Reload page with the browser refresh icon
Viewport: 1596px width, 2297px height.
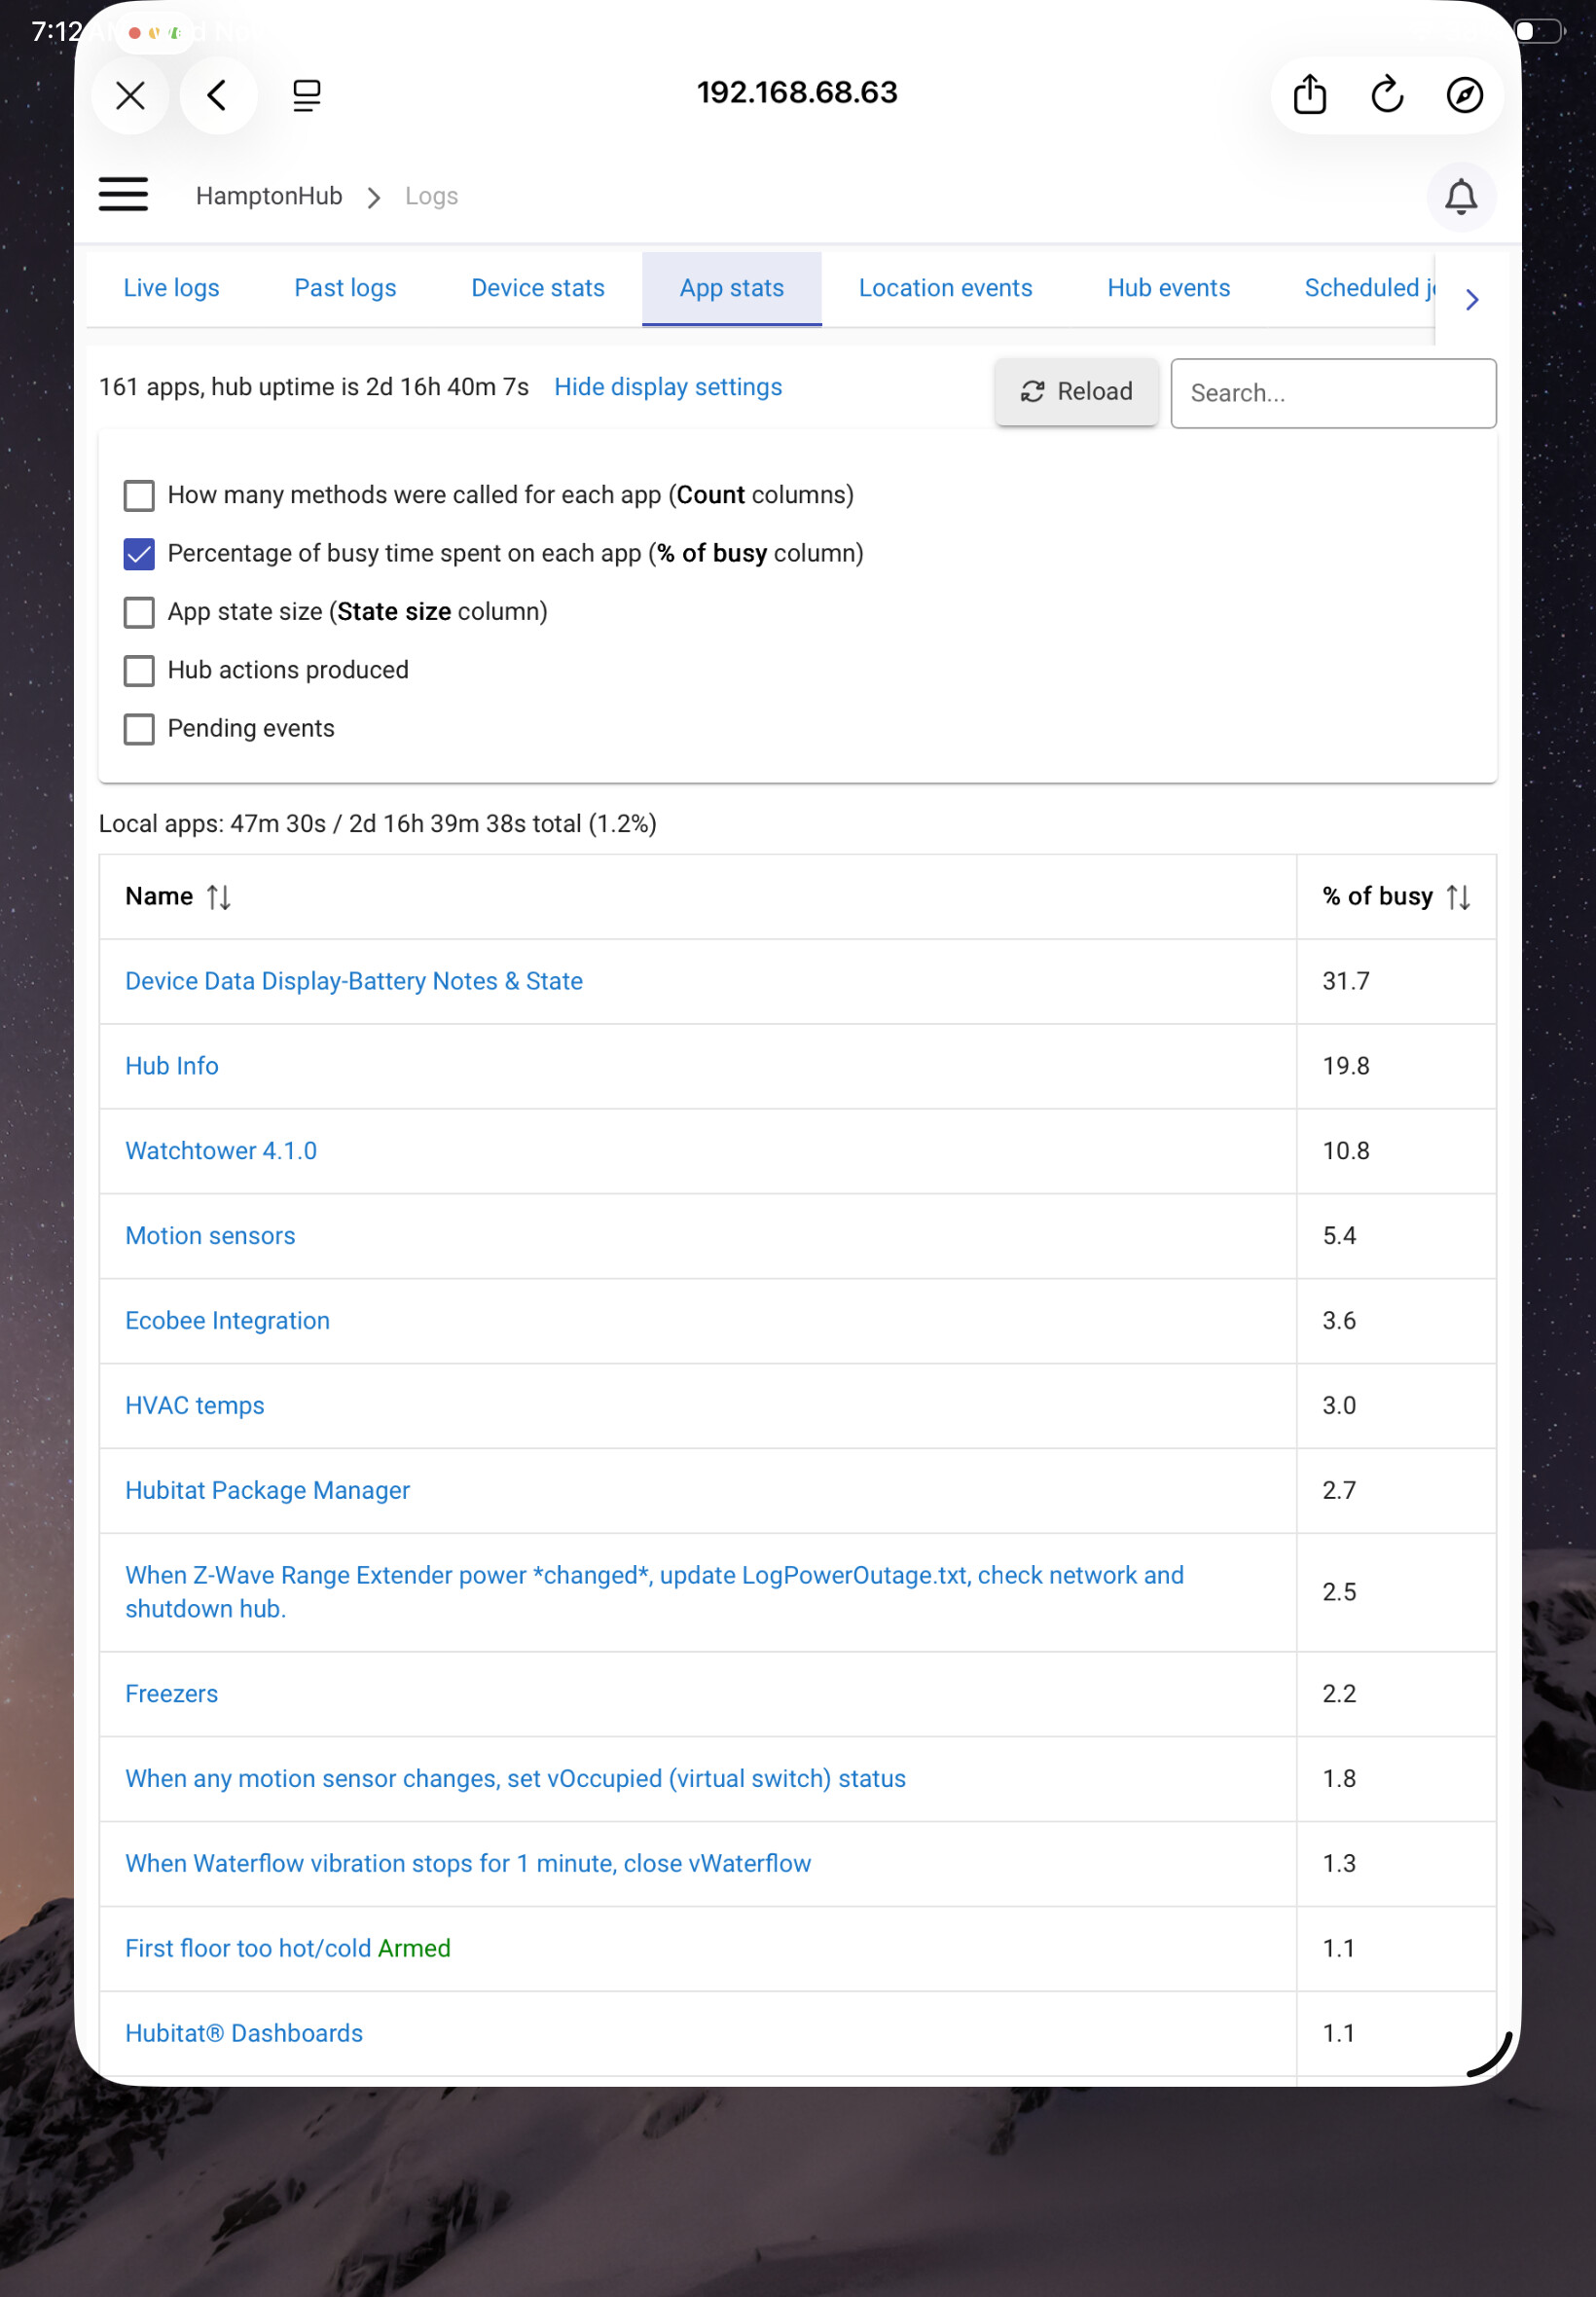(x=1386, y=95)
